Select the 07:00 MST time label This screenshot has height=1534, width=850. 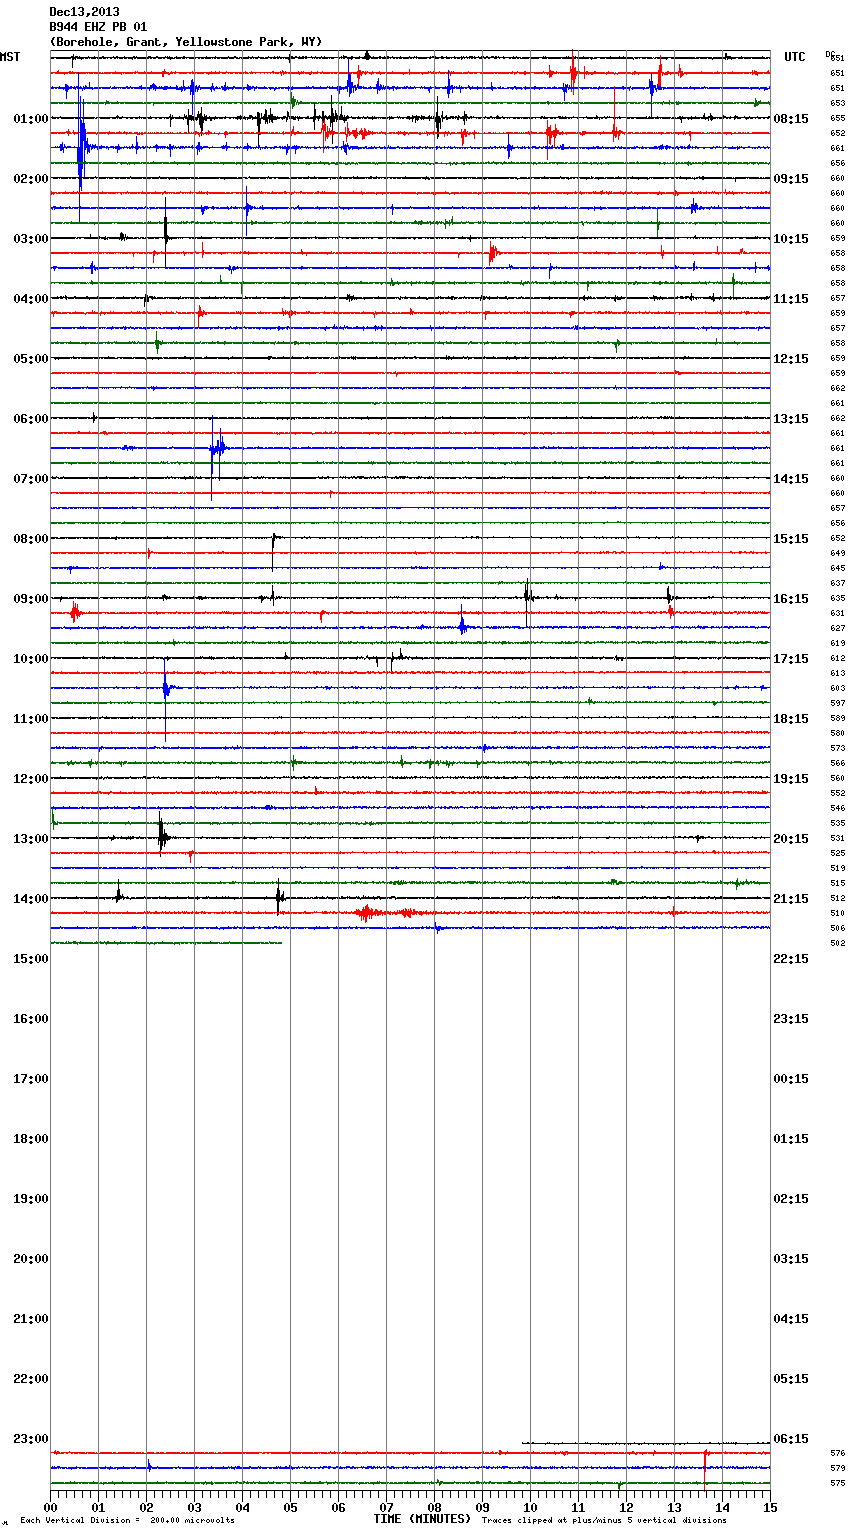[30, 479]
